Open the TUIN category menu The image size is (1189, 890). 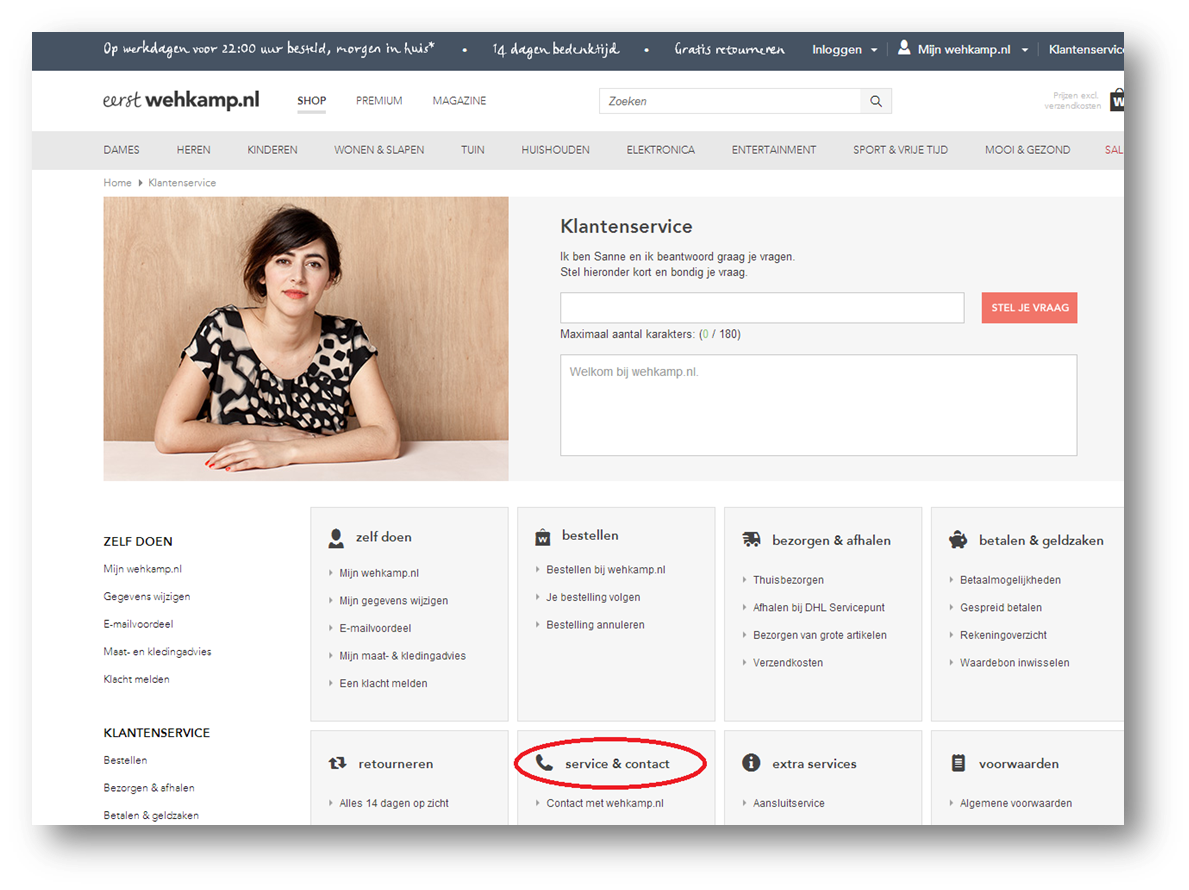pyautogui.click(x=472, y=150)
